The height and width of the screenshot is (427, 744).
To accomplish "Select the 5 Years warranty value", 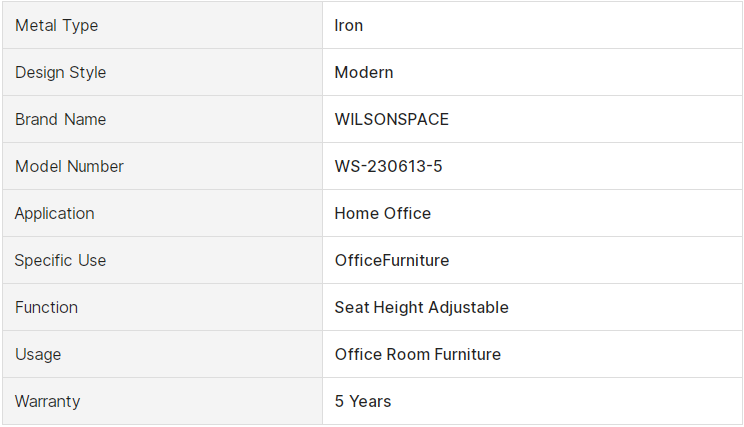I will (x=363, y=401).
